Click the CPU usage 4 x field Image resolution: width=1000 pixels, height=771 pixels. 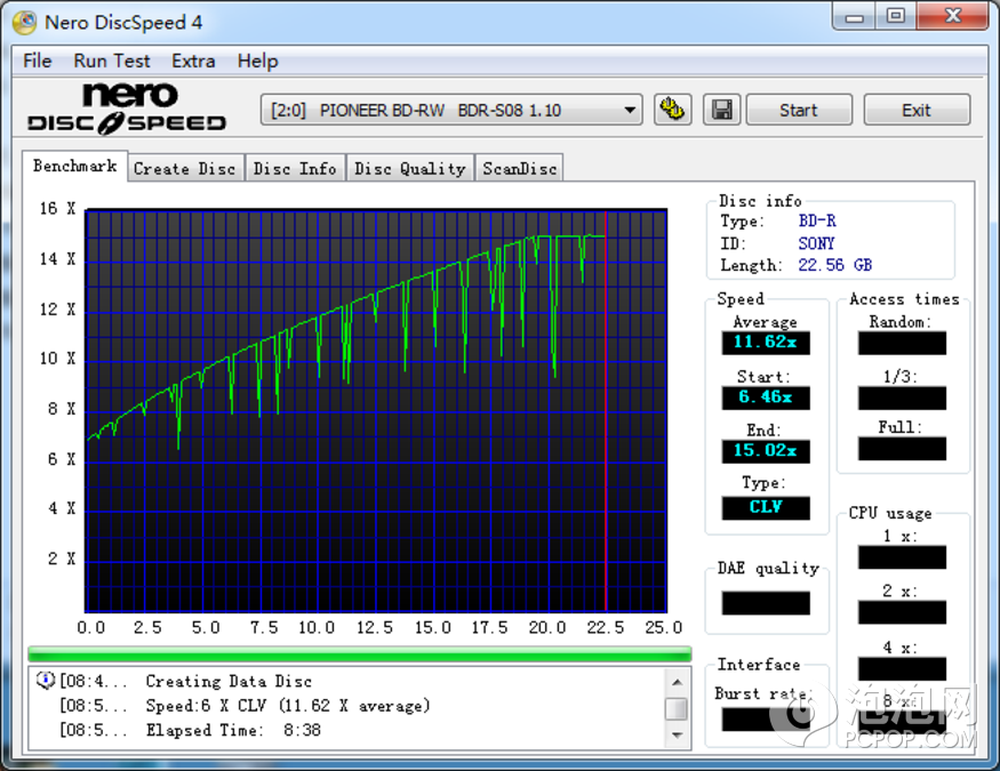902,669
